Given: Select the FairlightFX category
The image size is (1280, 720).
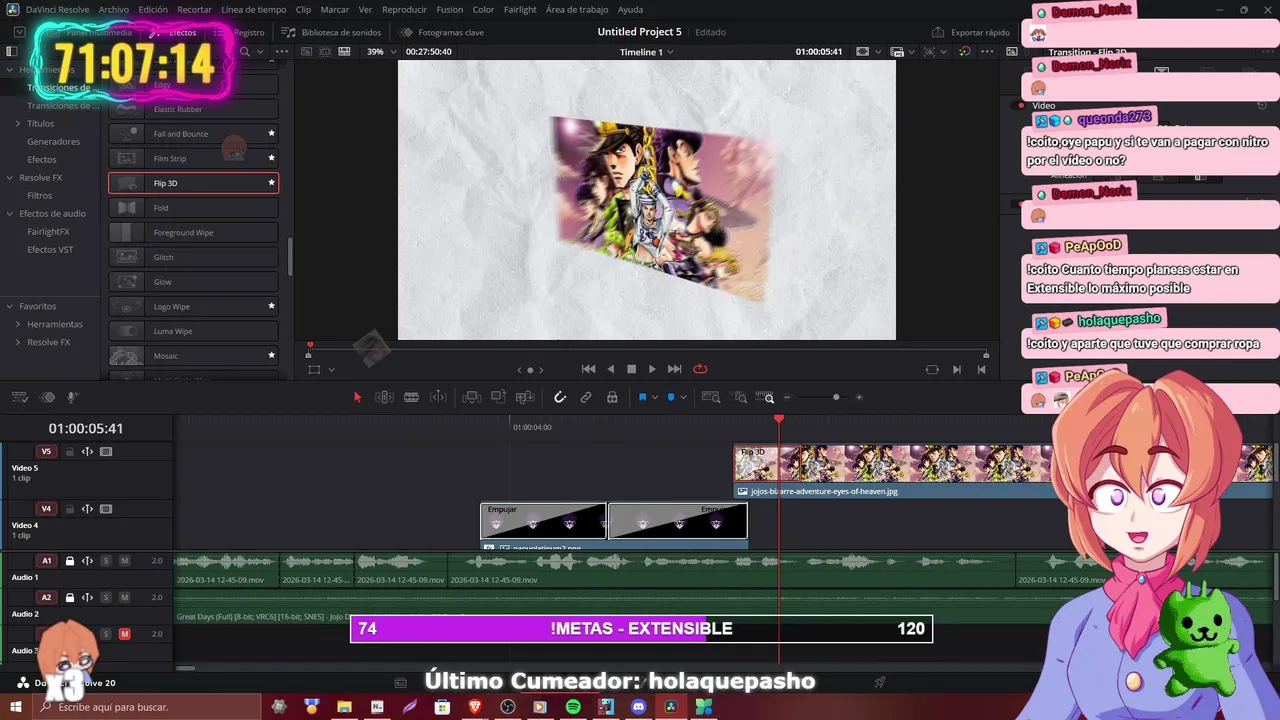Looking at the screenshot, I should click(x=48, y=231).
